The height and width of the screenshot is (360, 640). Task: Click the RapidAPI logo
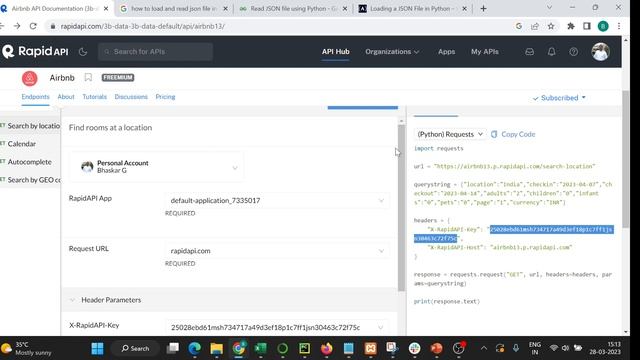tap(35, 51)
